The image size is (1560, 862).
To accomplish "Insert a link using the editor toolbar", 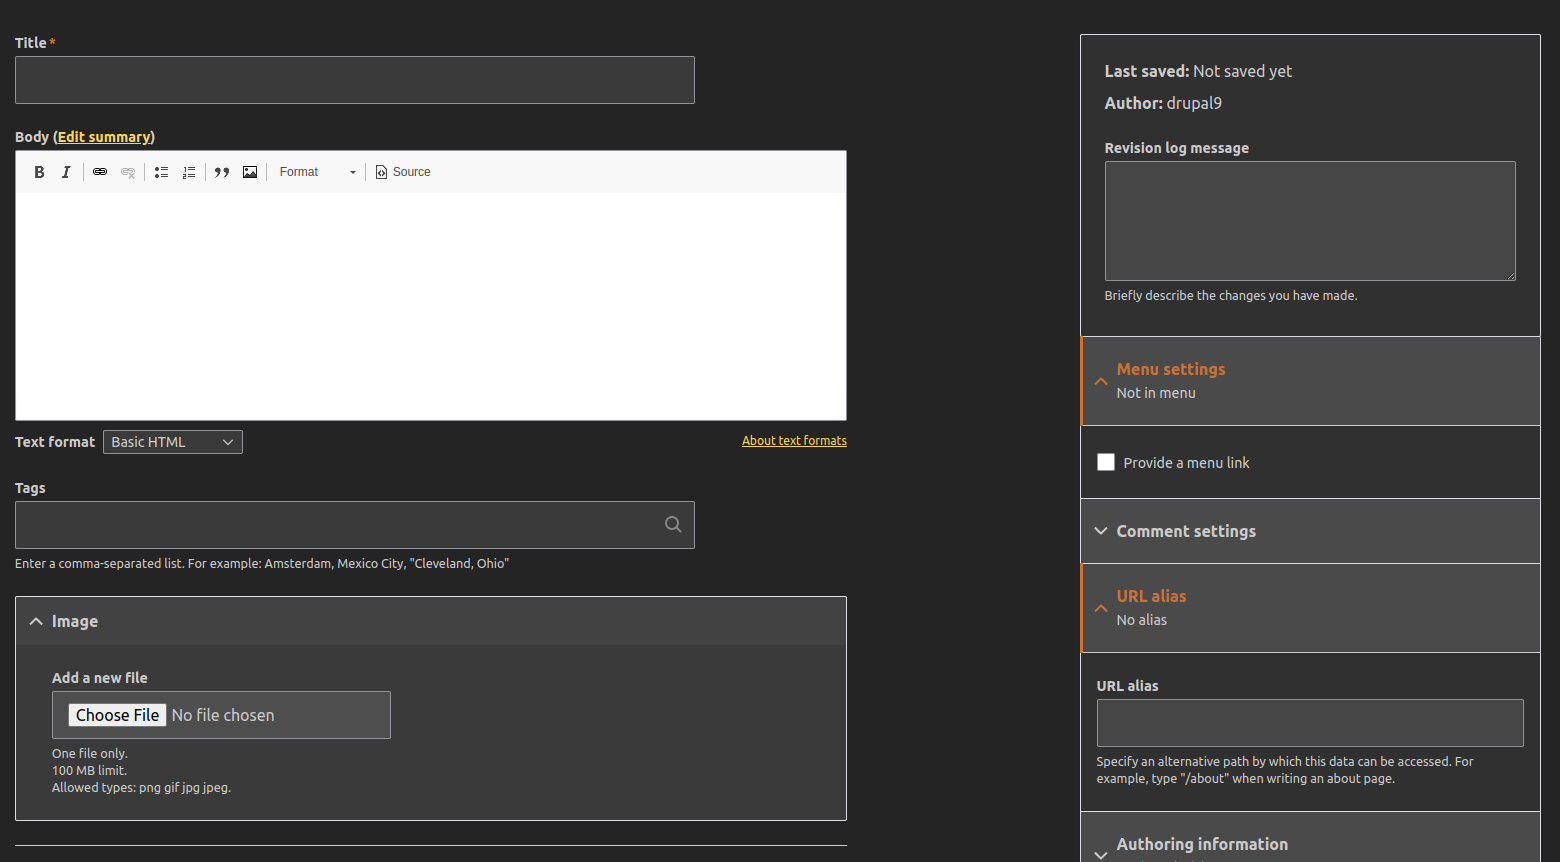I will [99, 171].
